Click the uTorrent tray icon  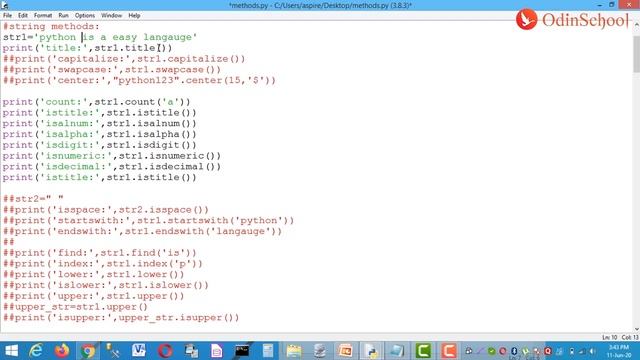pos(526,351)
